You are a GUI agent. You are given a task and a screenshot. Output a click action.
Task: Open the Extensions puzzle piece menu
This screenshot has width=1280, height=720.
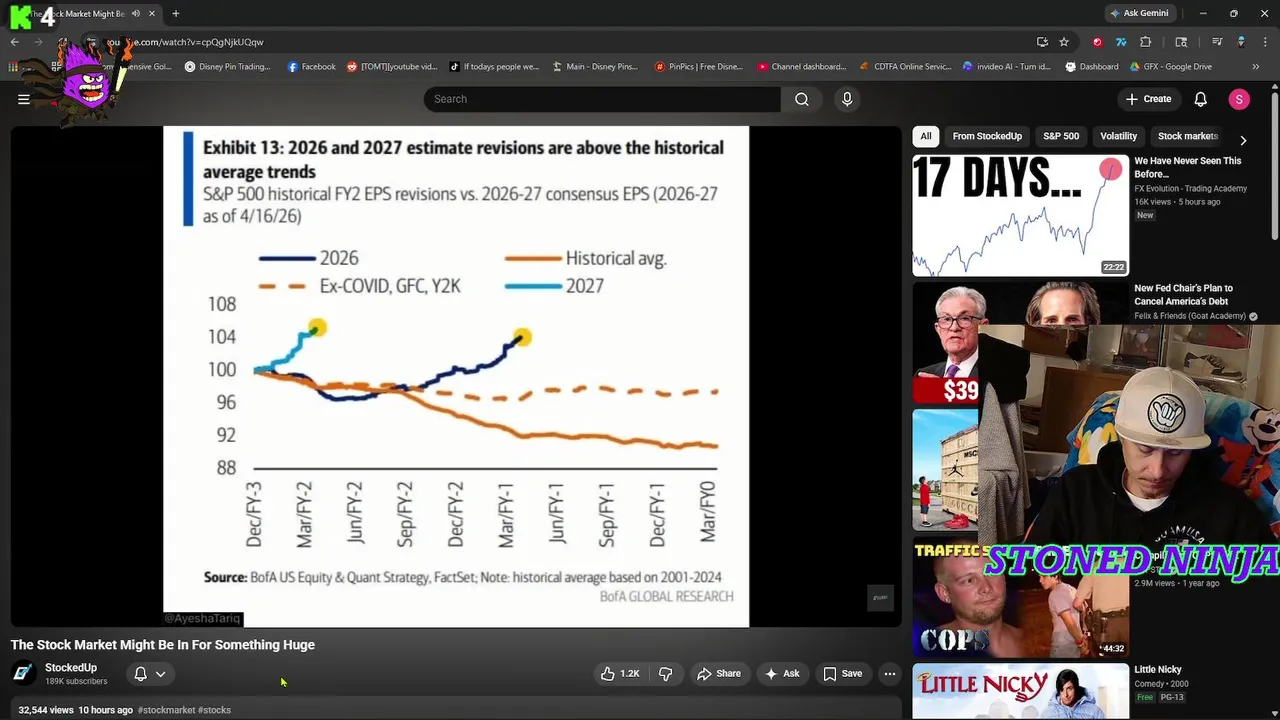coord(1146,42)
